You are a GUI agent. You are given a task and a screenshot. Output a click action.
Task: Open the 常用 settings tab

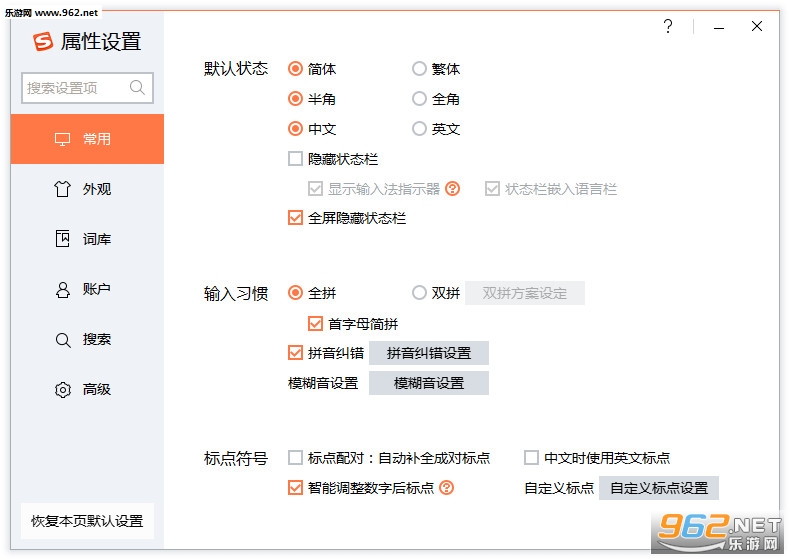(87, 139)
